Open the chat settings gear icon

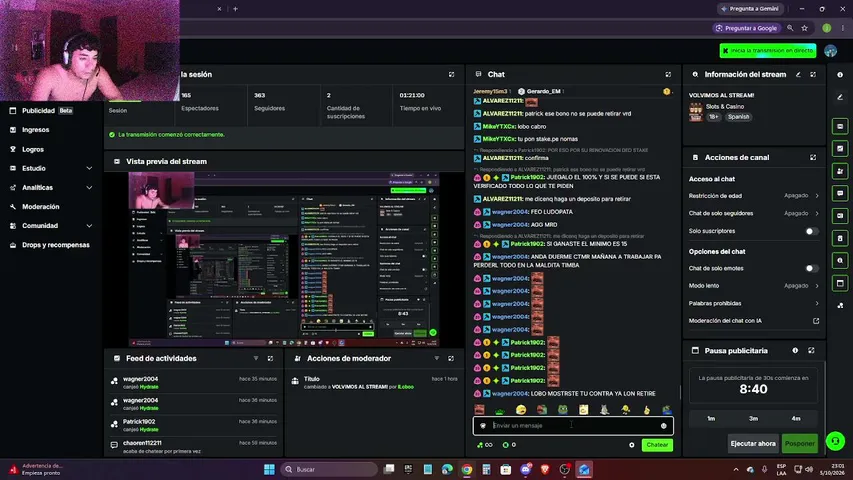pos(632,445)
